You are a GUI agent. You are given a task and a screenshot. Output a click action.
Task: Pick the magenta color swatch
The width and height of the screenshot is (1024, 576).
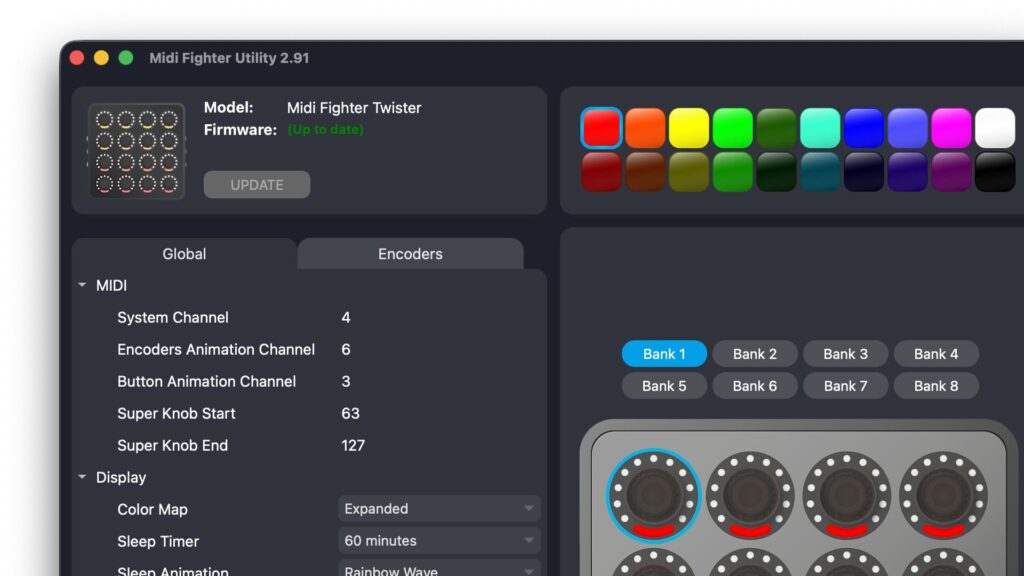point(952,128)
